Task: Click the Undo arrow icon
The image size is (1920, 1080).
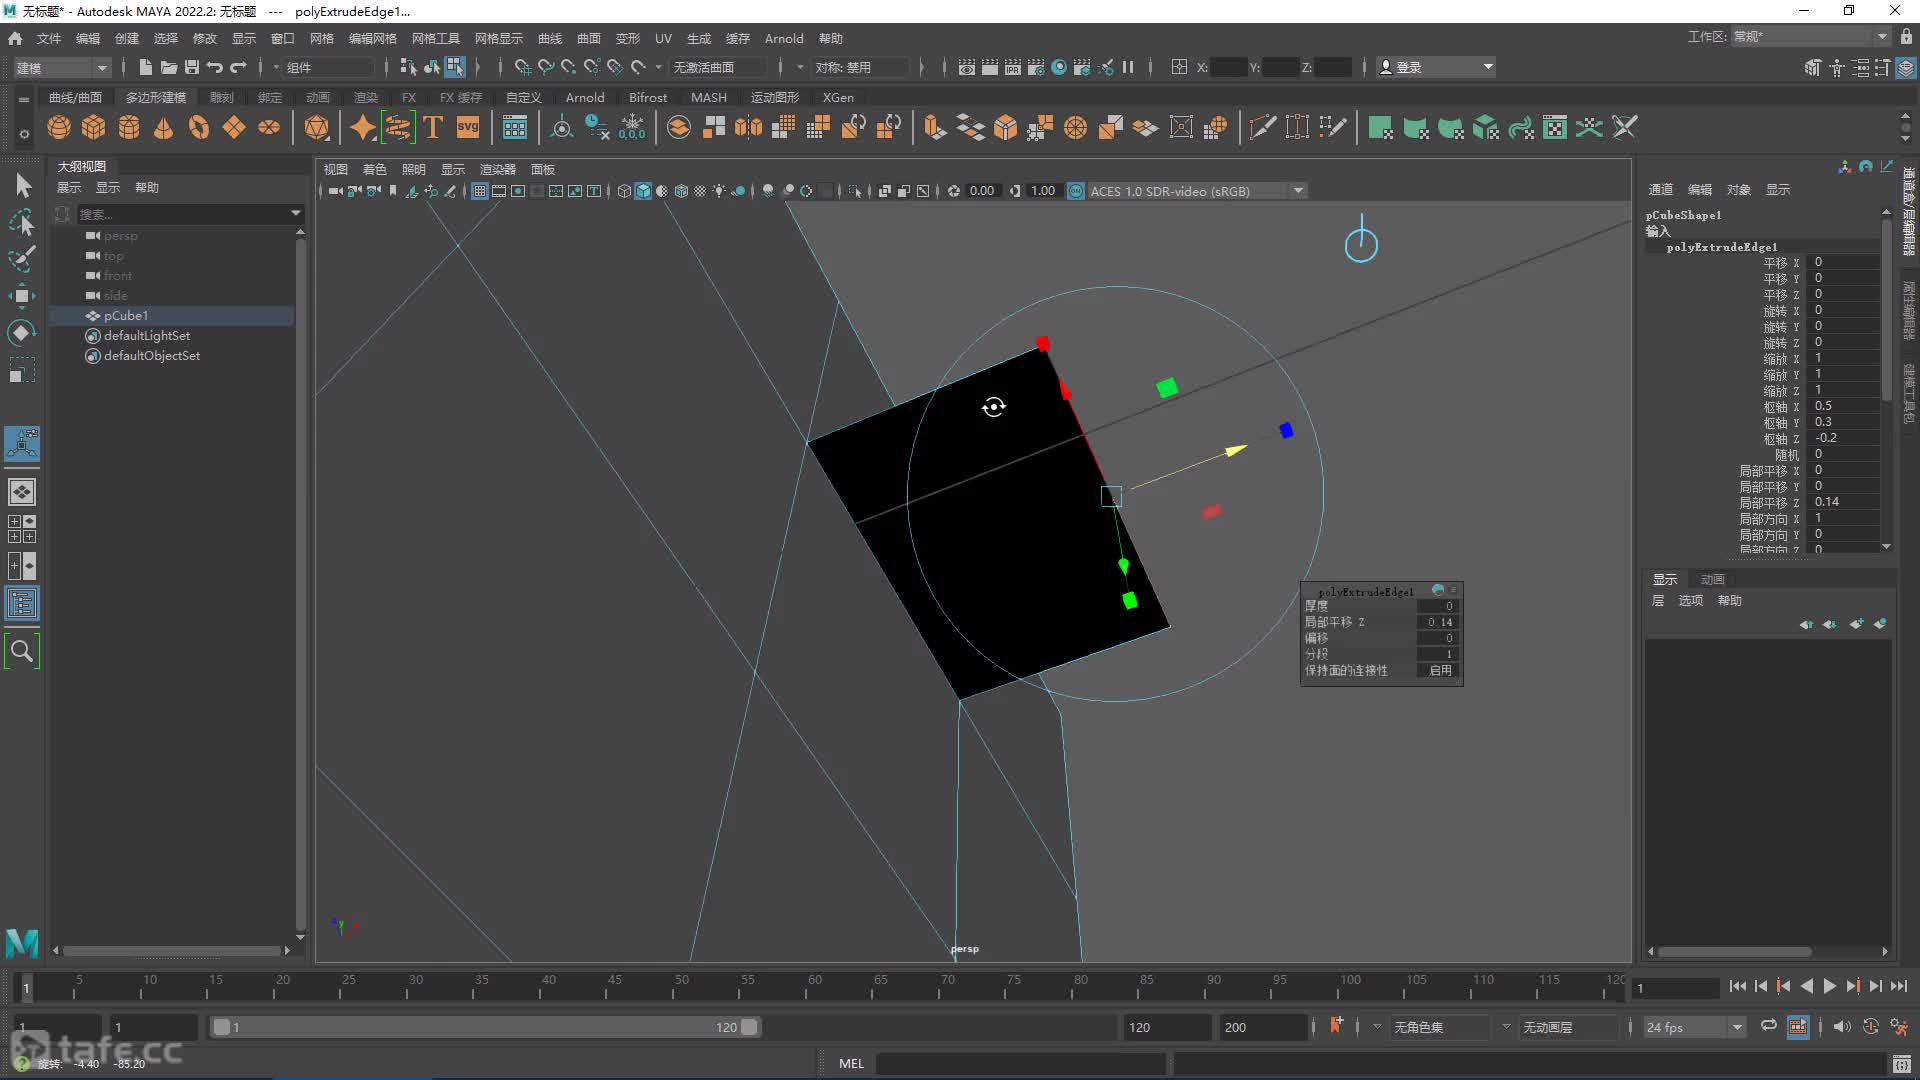Action: [x=214, y=67]
